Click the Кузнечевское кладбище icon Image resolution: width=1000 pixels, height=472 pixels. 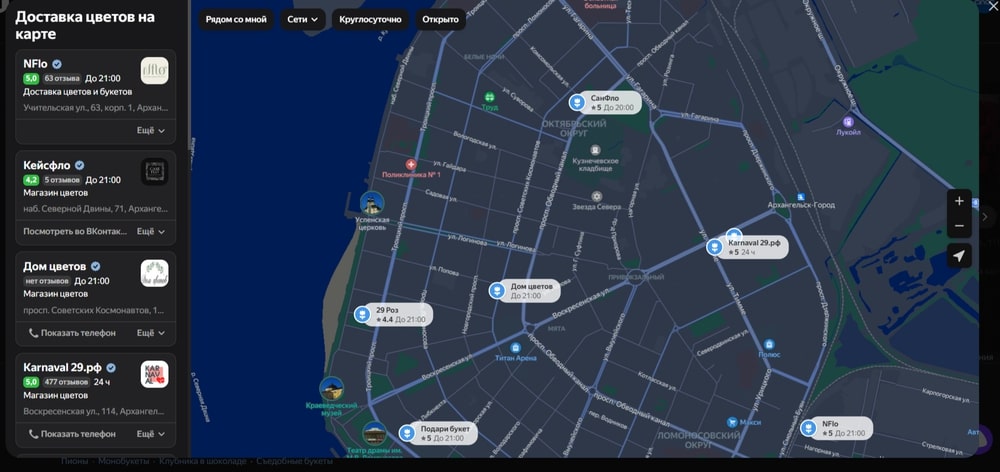tap(595, 151)
